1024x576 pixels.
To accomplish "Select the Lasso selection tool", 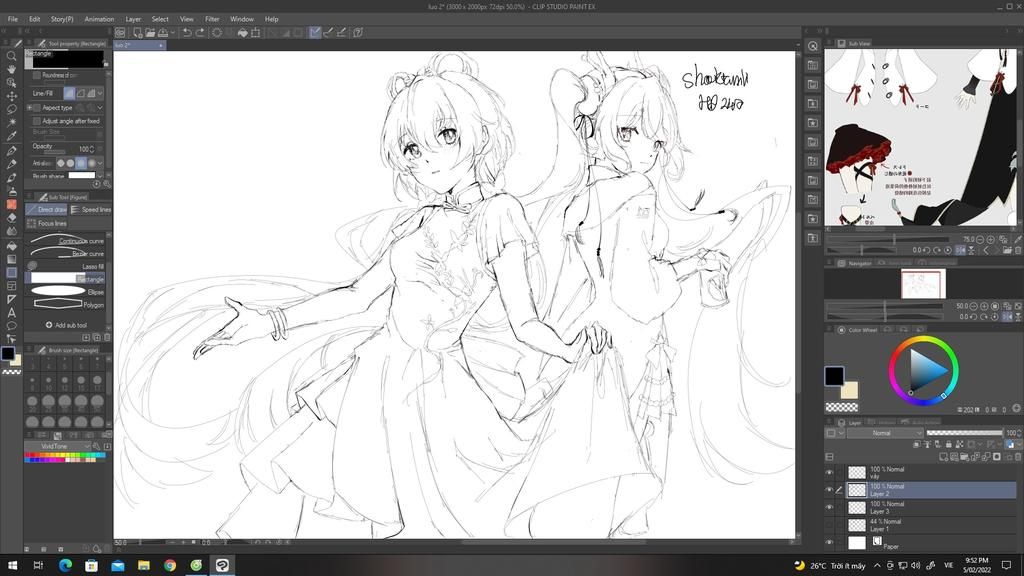I will (11, 109).
